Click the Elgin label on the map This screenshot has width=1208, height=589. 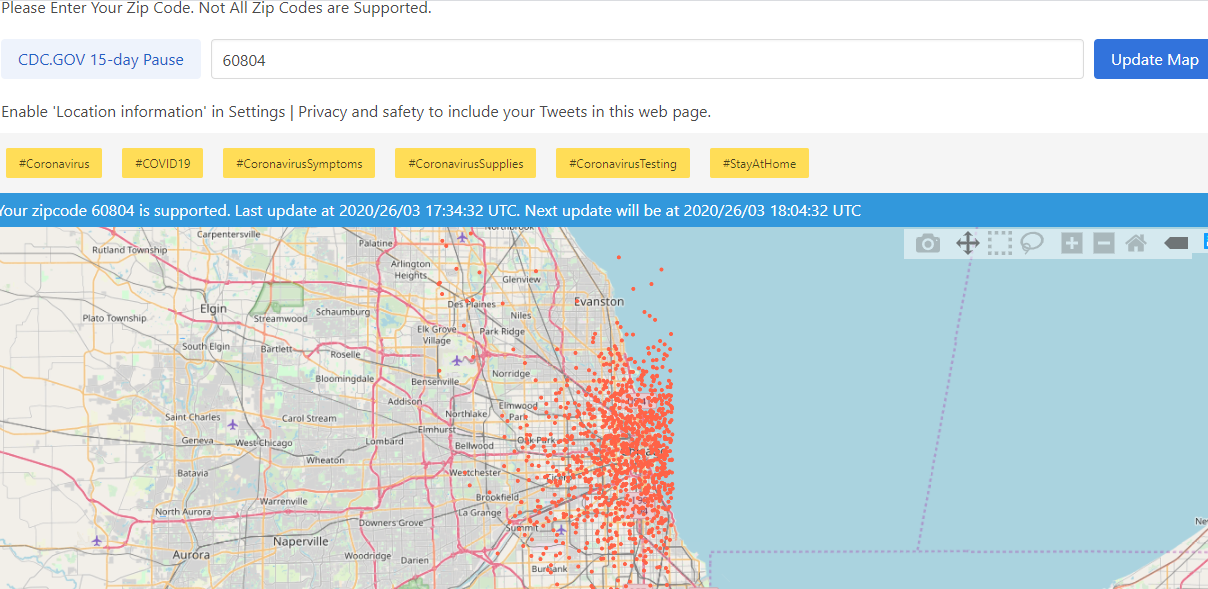pyautogui.click(x=213, y=309)
